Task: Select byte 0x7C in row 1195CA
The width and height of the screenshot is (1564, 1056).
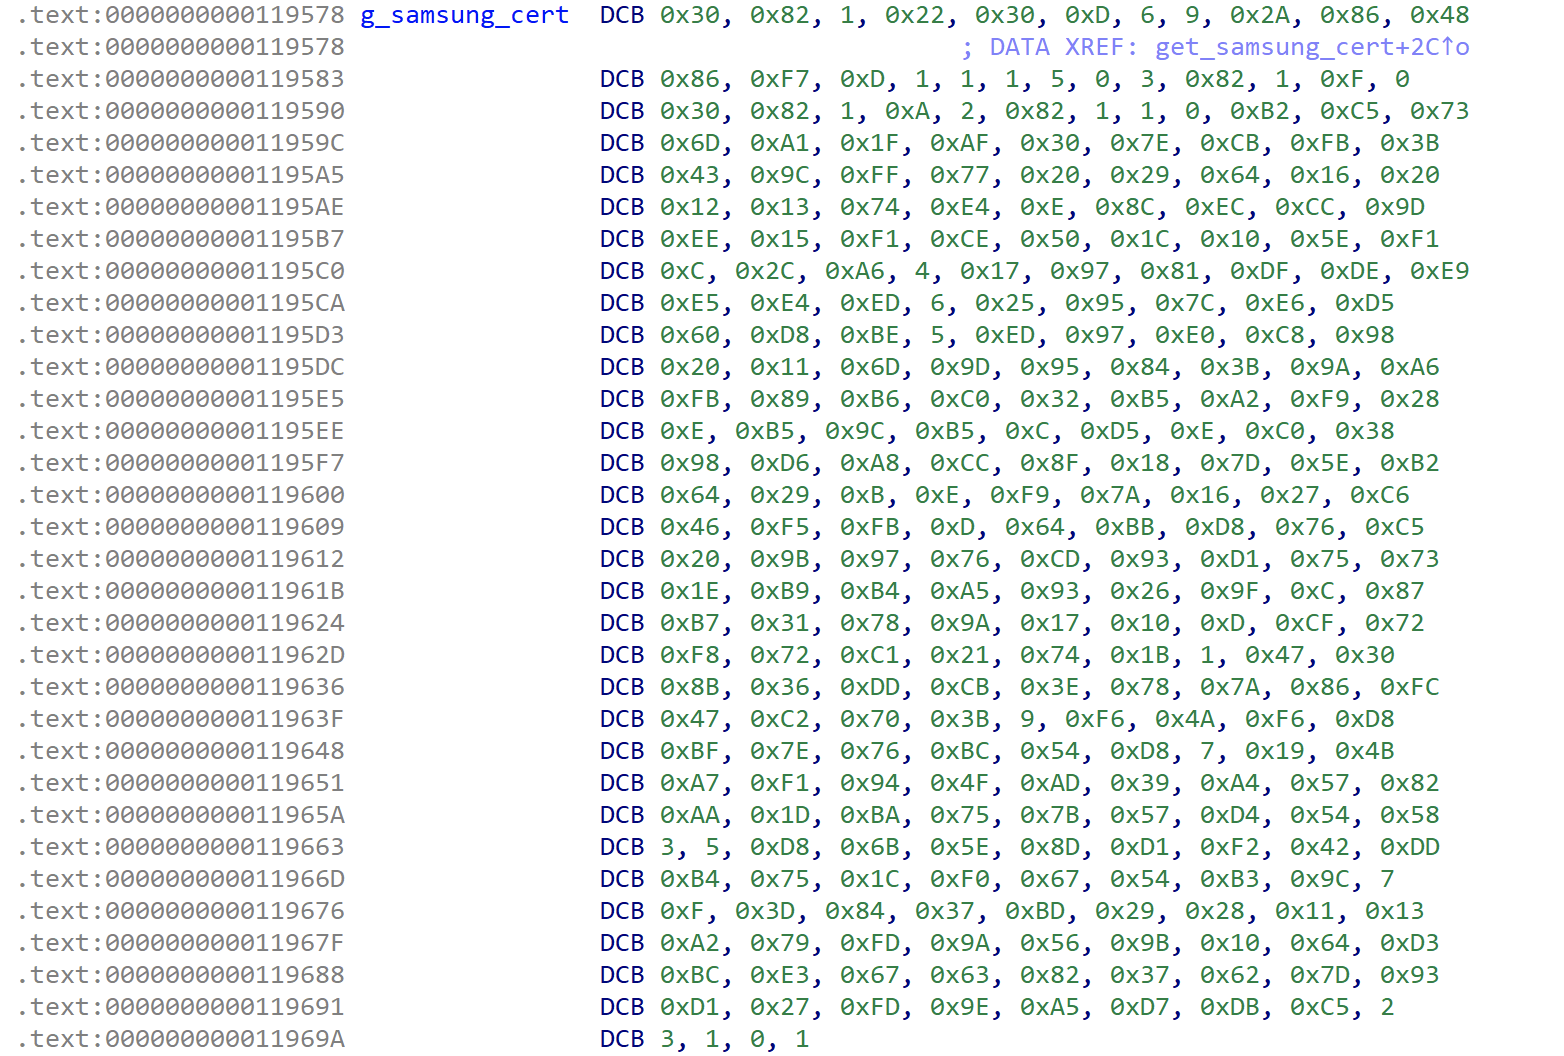Action: coord(1185,303)
